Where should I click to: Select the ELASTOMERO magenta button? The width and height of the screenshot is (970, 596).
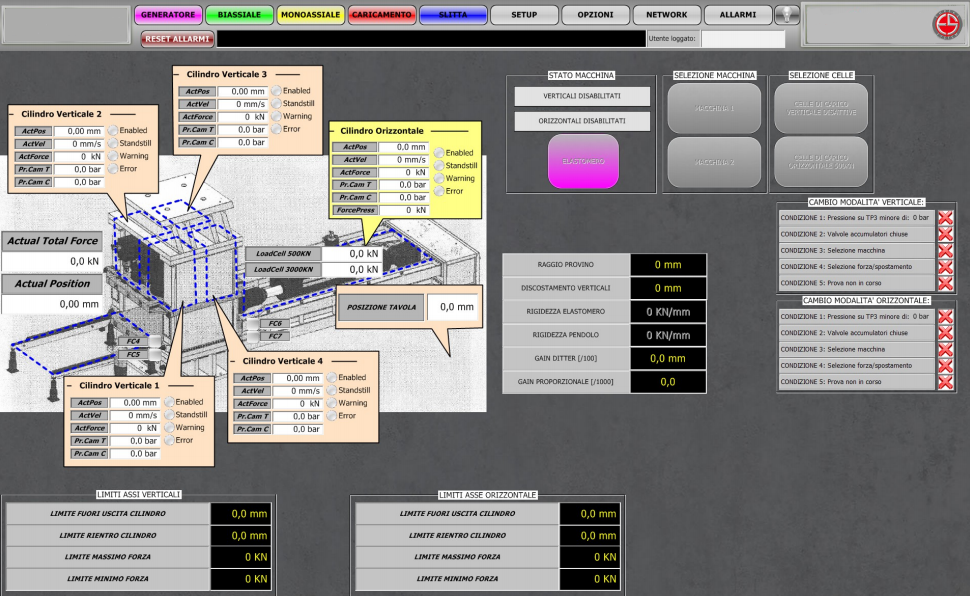(583, 161)
